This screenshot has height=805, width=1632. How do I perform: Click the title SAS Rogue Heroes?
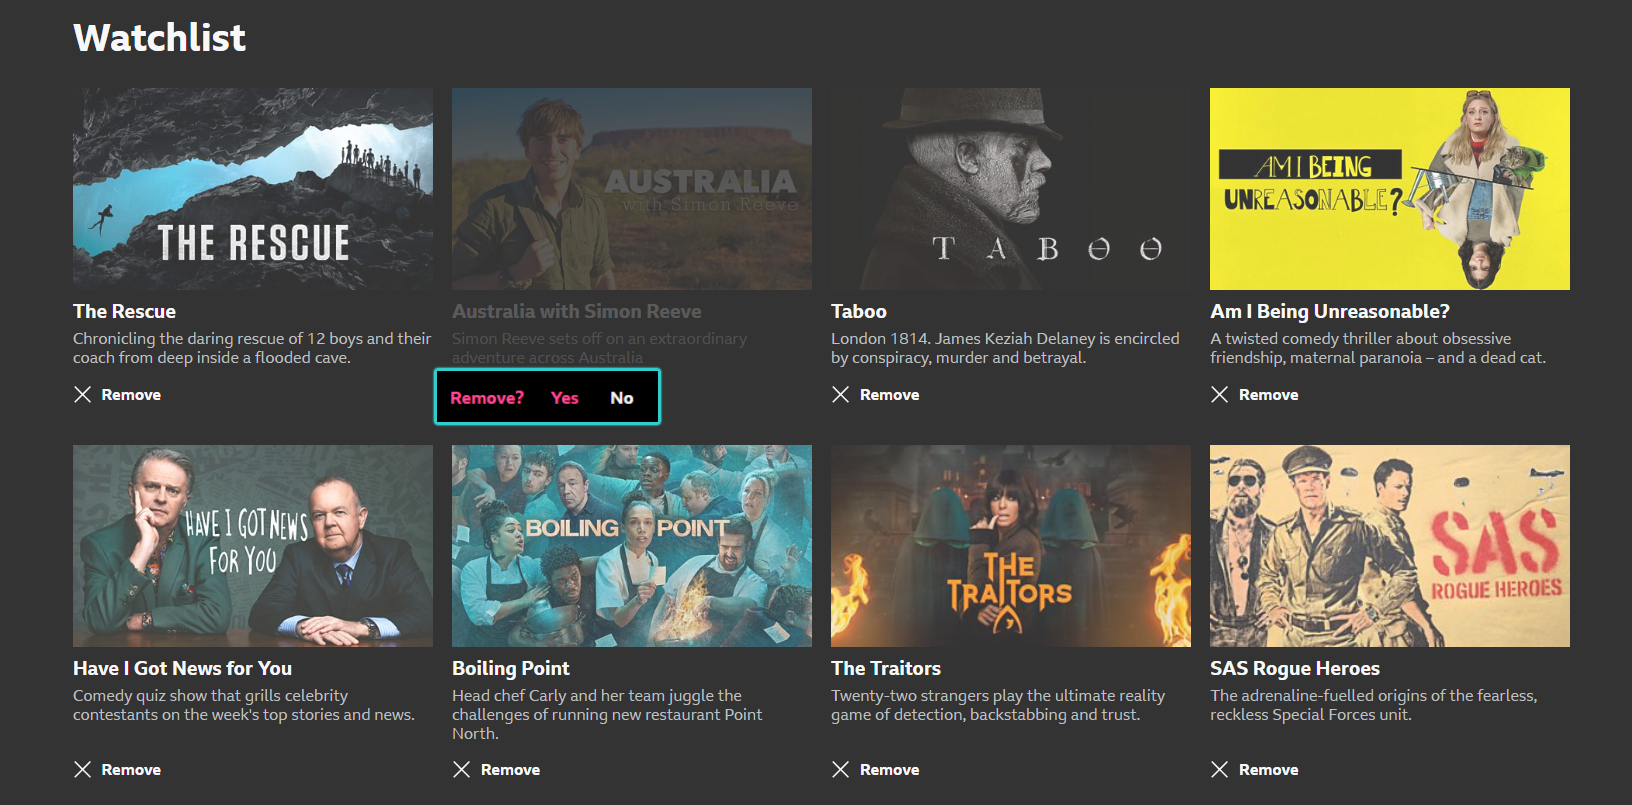[x=1295, y=668]
